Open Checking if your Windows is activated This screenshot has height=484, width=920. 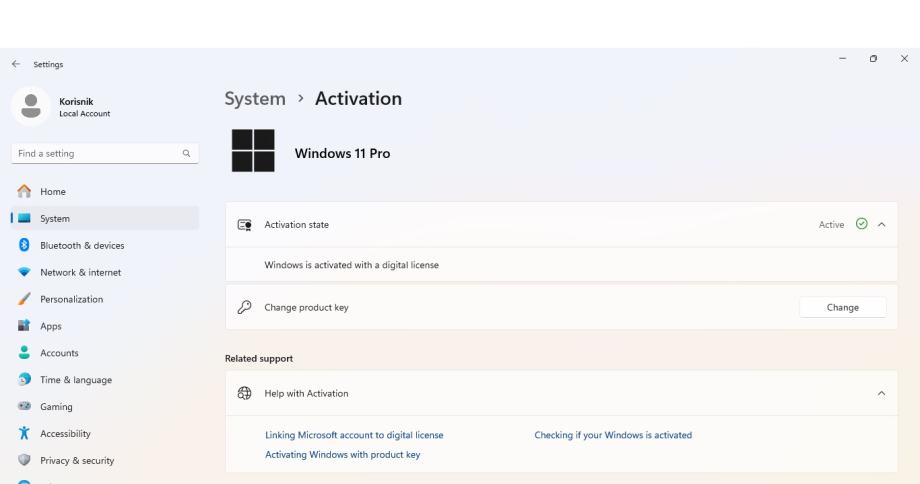[x=613, y=435]
